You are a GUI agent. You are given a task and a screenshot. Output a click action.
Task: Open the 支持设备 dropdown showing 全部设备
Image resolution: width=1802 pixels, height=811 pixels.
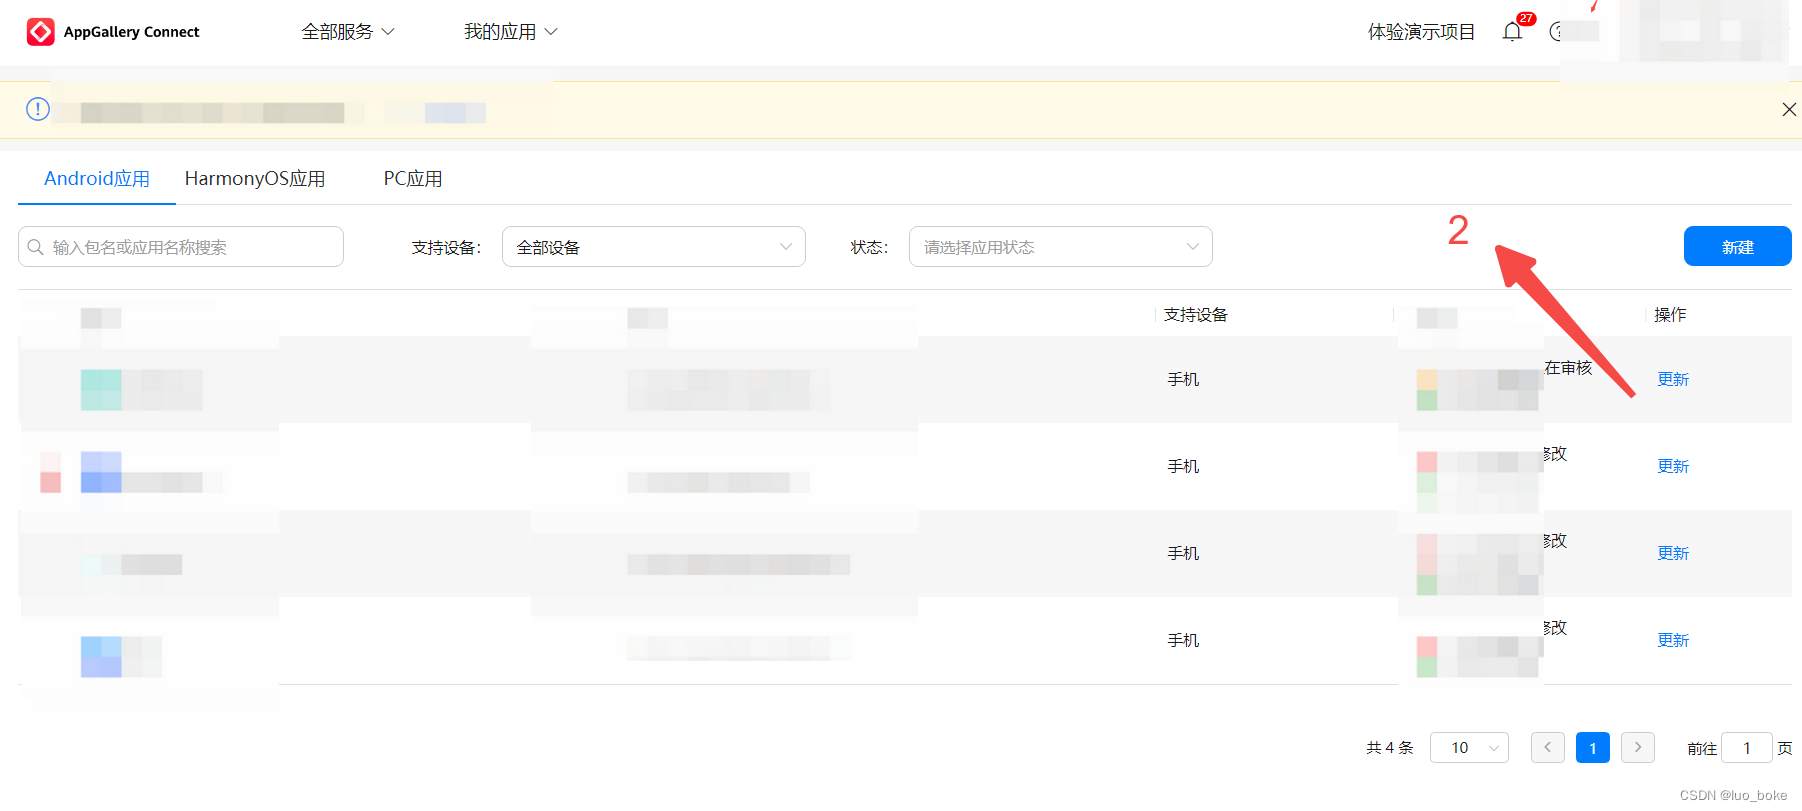click(x=654, y=247)
